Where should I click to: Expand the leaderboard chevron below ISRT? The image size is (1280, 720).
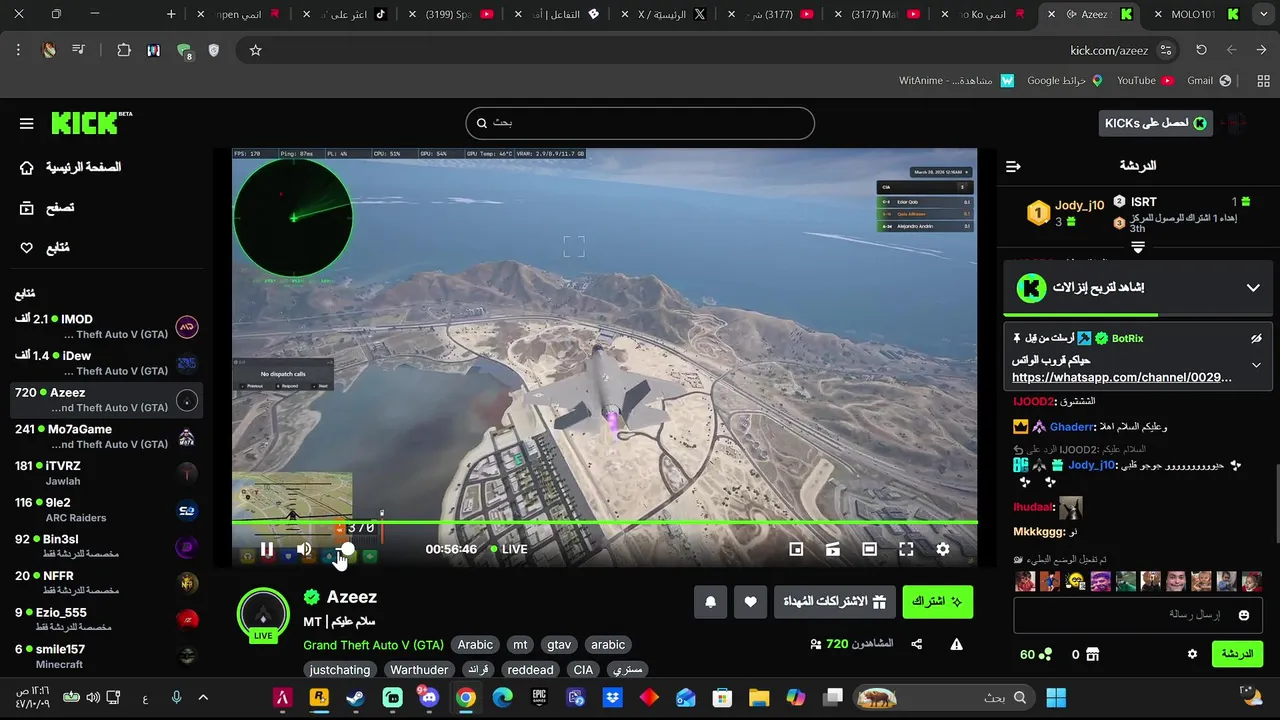coord(1138,247)
